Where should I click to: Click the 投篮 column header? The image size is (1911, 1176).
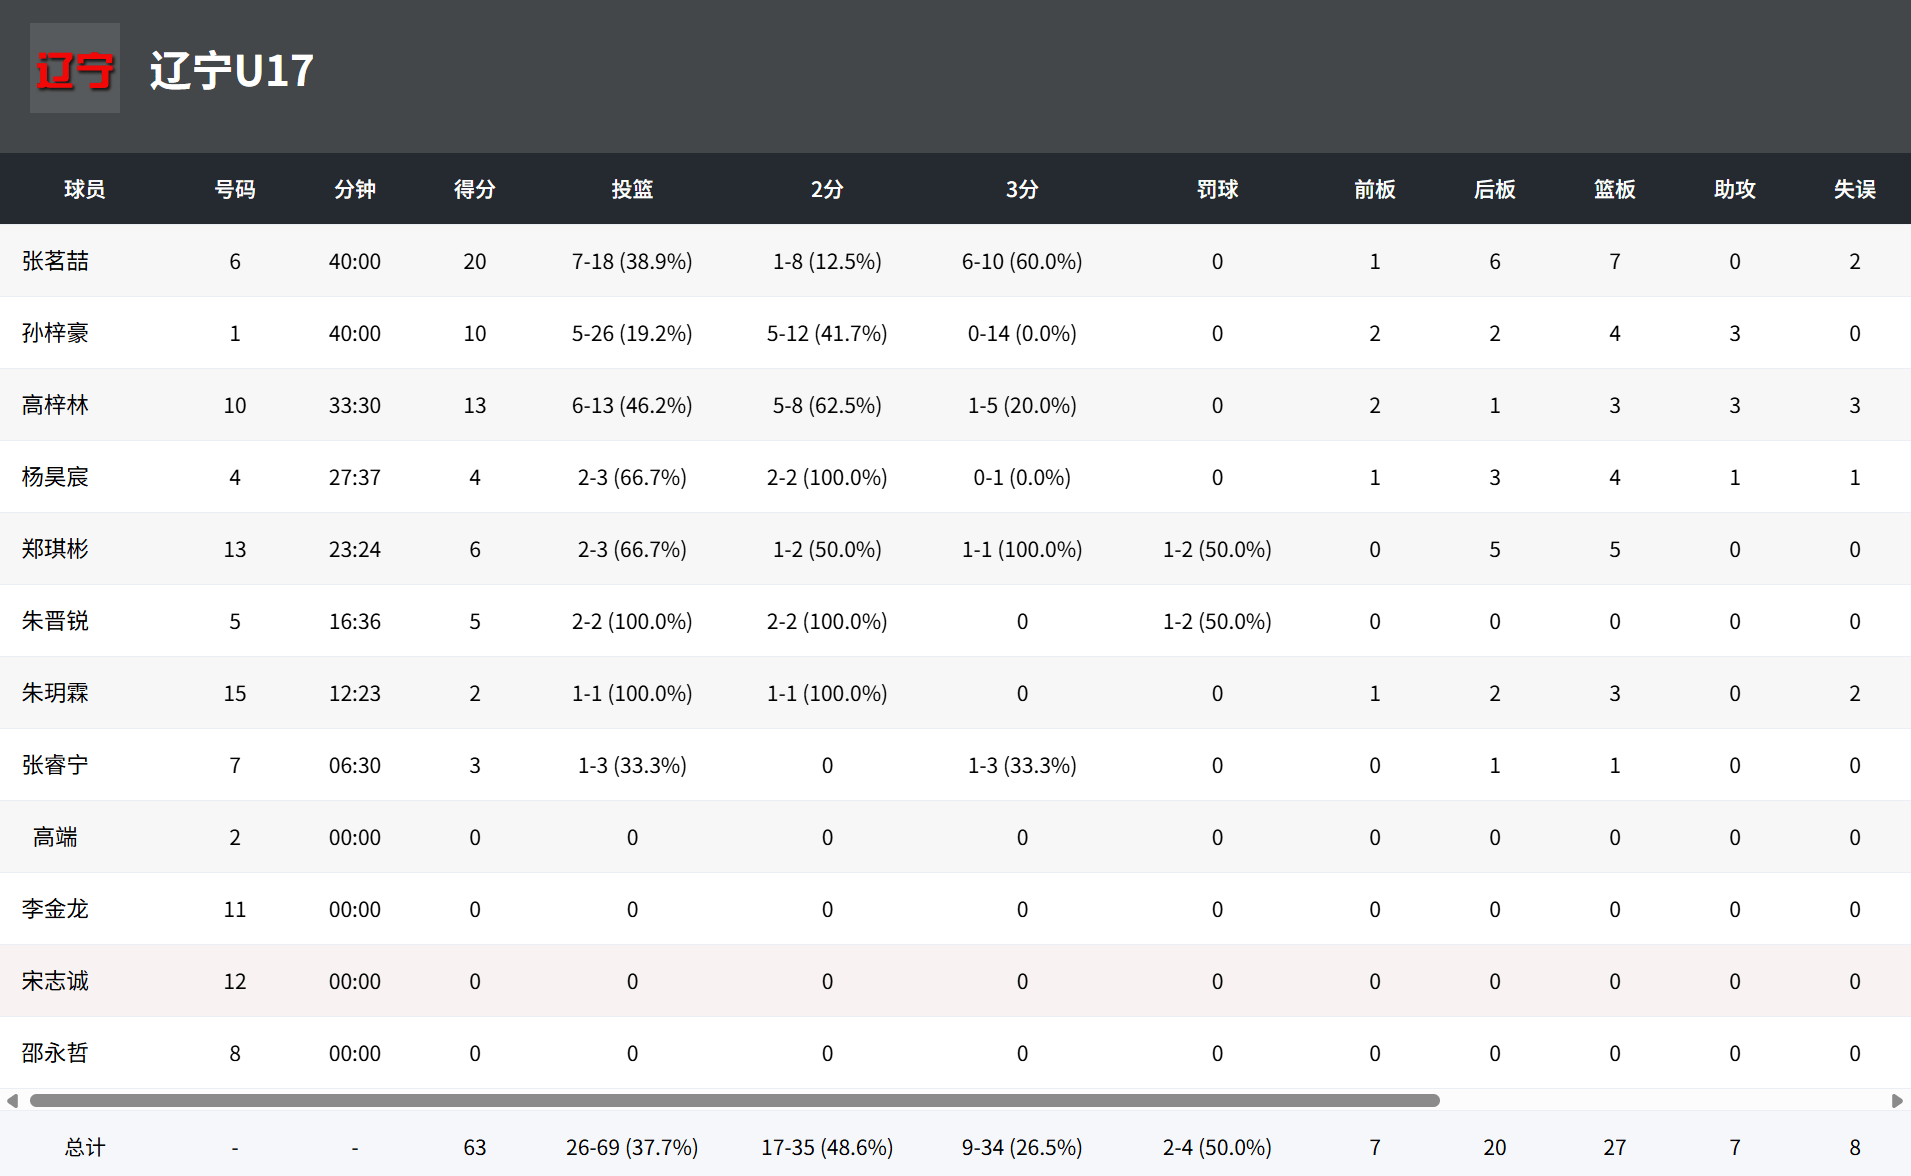(x=632, y=189)
